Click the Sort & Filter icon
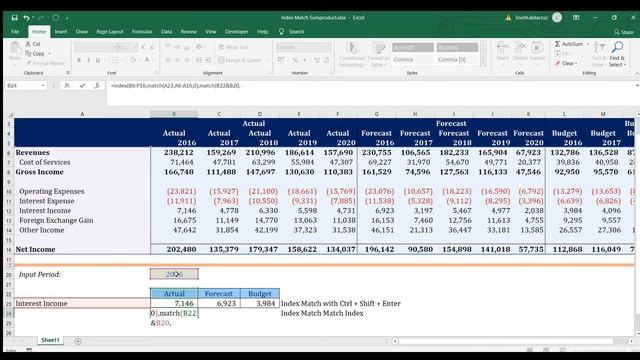 [x=599, y=47]
